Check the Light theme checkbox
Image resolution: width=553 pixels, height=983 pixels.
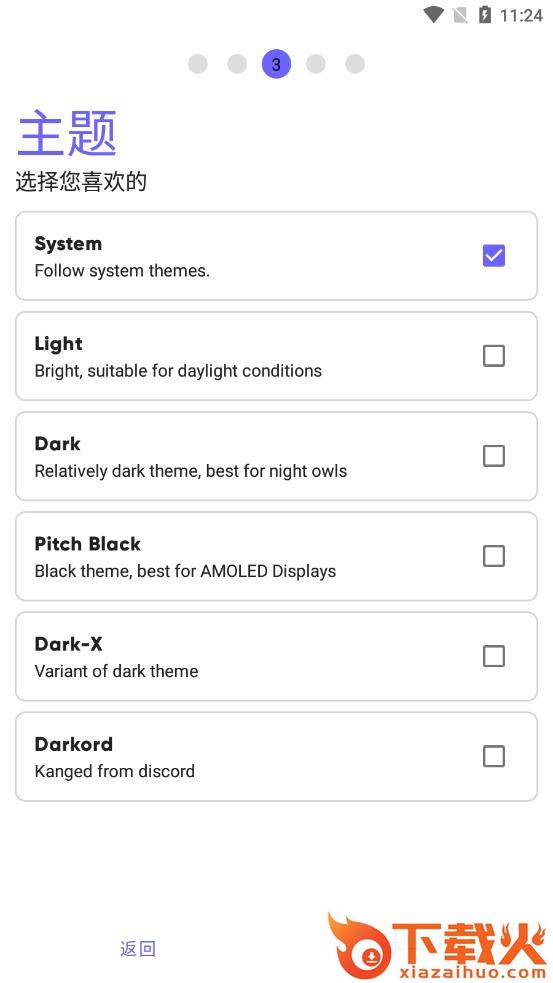pyautogui.click(x=493, y=356)
